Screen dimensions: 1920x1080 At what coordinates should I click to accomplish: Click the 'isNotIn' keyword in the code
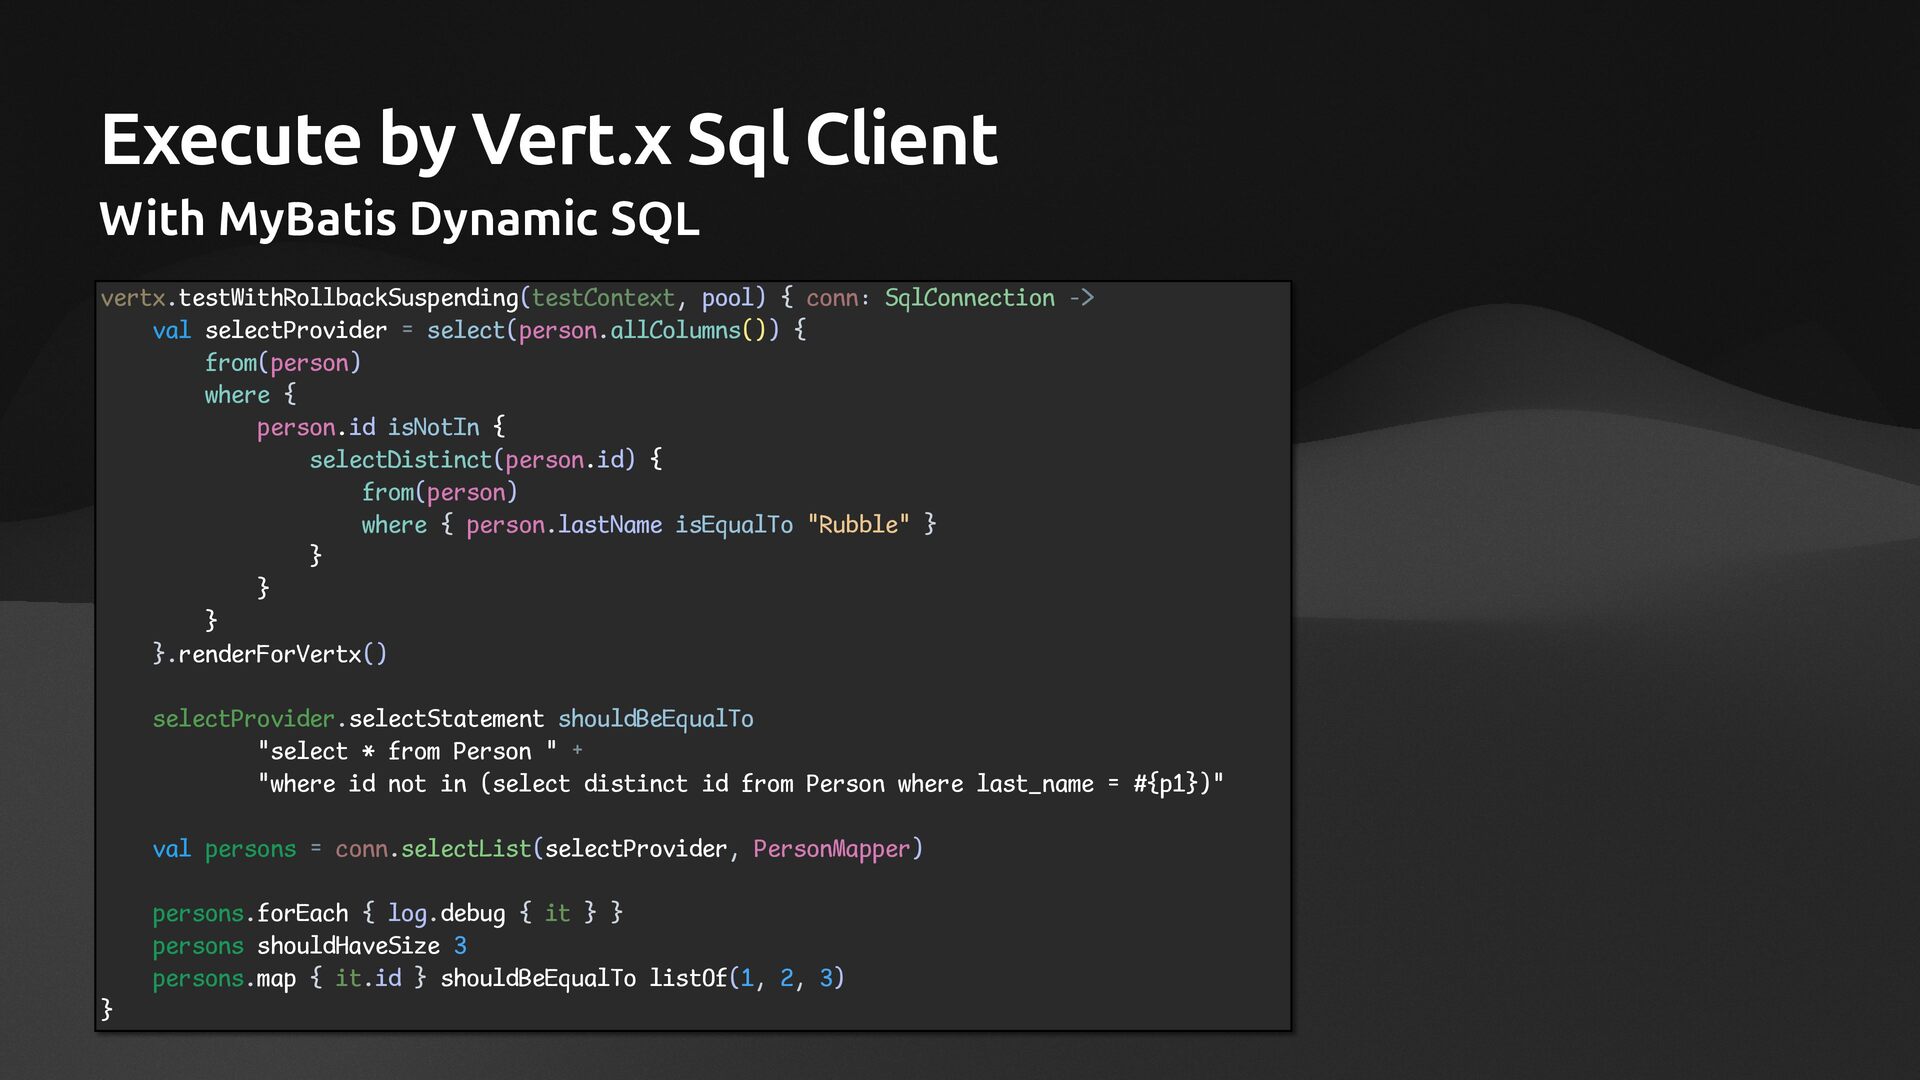pyautogui.click(x=433, y=428)
